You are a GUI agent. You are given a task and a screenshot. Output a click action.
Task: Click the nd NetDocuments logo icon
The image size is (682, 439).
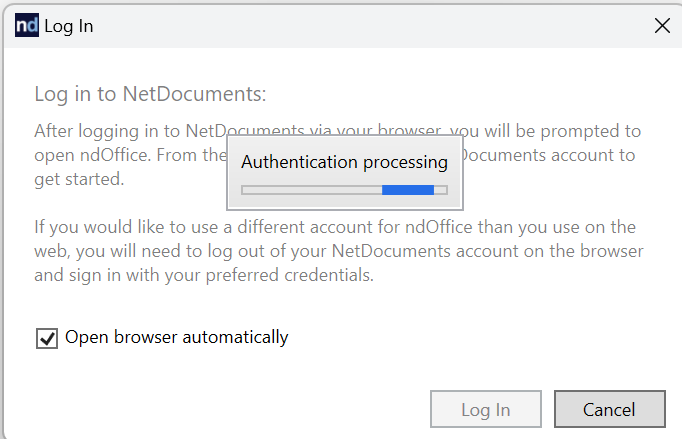[x=27, y=25]
